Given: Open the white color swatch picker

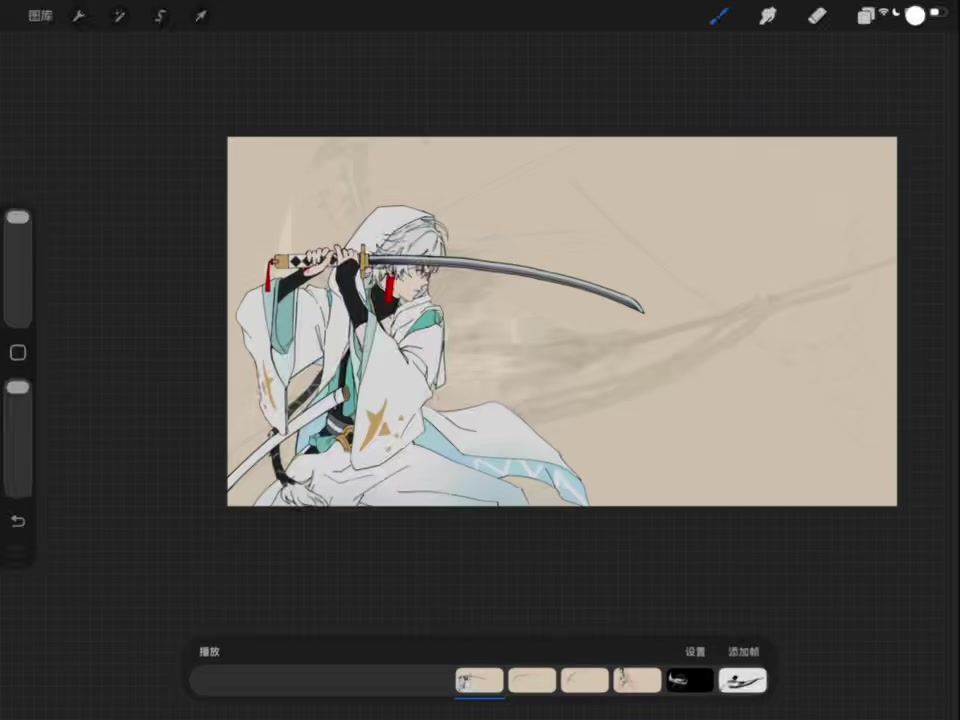Looking at the screenshot, I should [915, 16].
